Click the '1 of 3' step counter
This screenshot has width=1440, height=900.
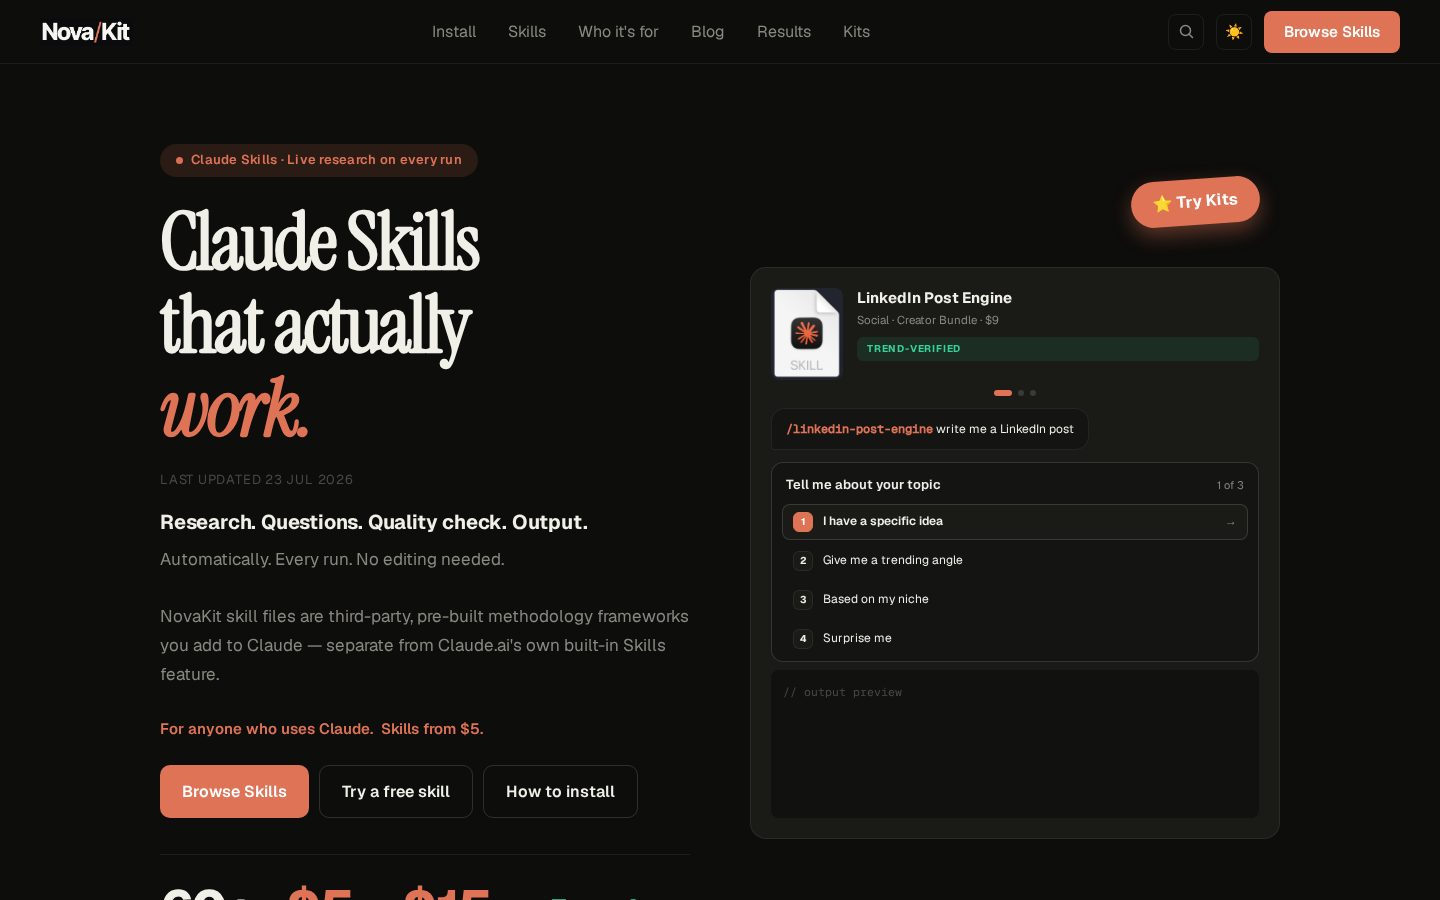pyautogui.click(x=1230, y=485)
